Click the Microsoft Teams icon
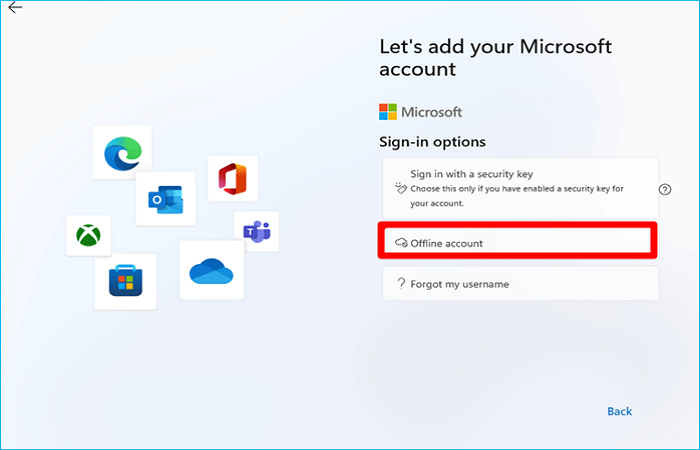This screenshot has height=450, width=700. tap(256, 231)
